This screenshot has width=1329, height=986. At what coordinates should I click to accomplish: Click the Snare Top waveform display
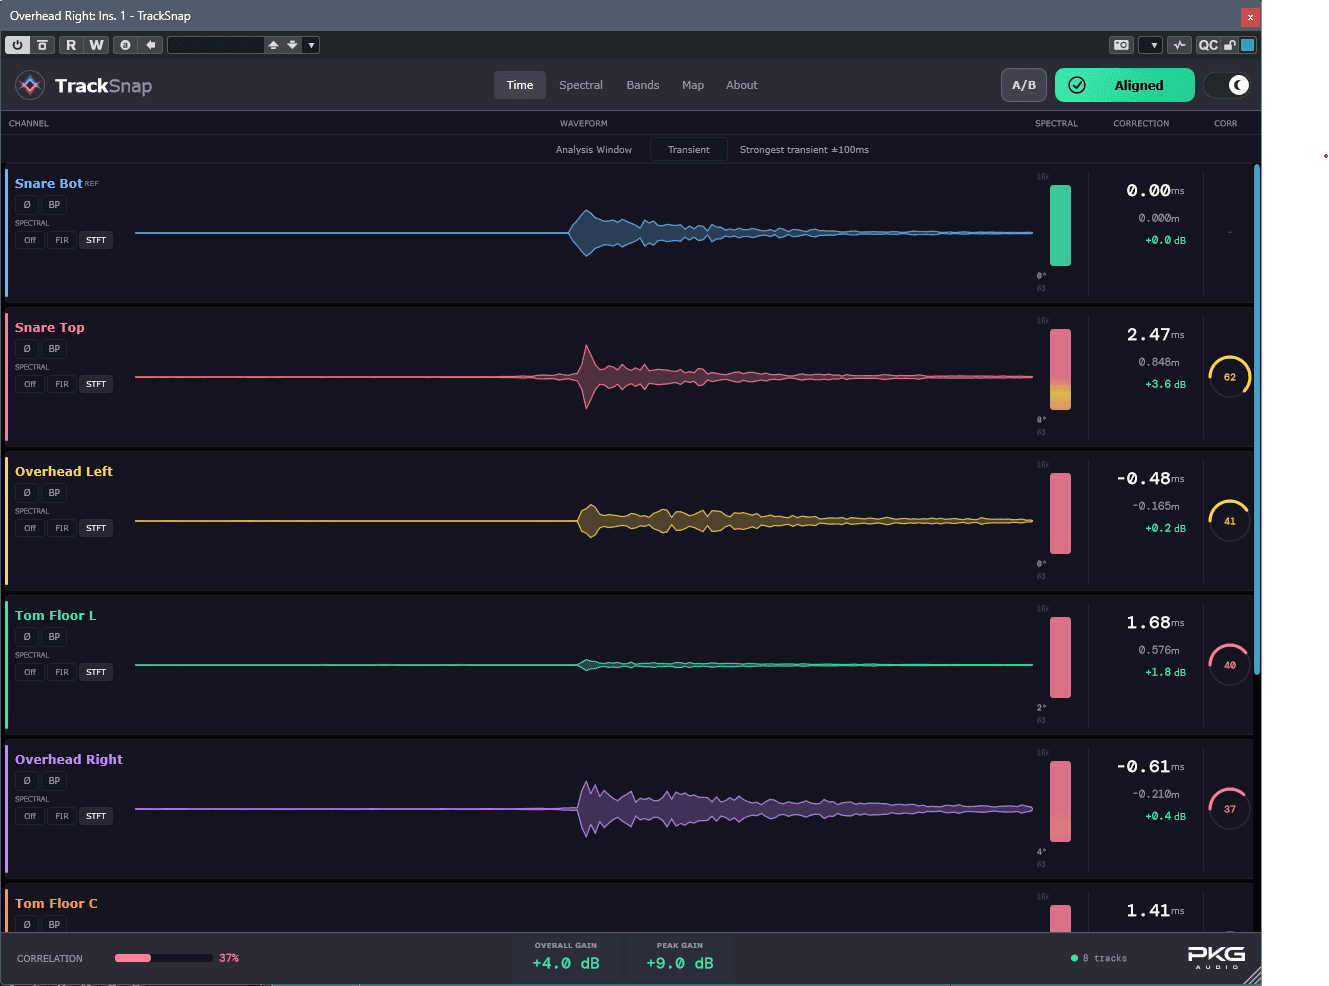[584, 377]
